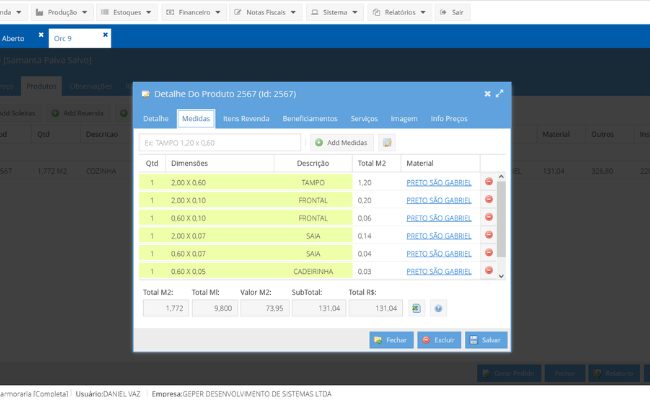Open material link in CADEIRINHA row

[x=439, y=272]
